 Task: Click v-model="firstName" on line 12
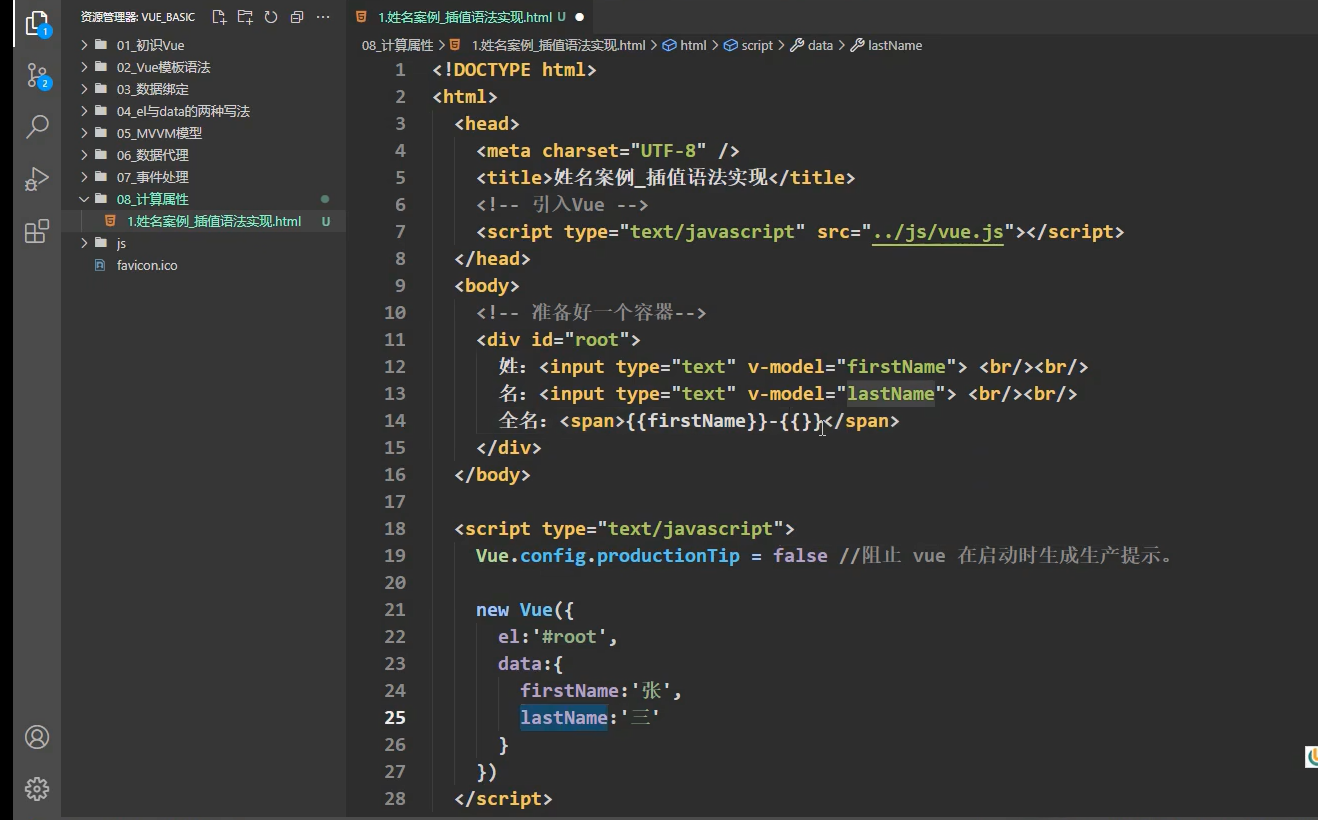(852, 367)
